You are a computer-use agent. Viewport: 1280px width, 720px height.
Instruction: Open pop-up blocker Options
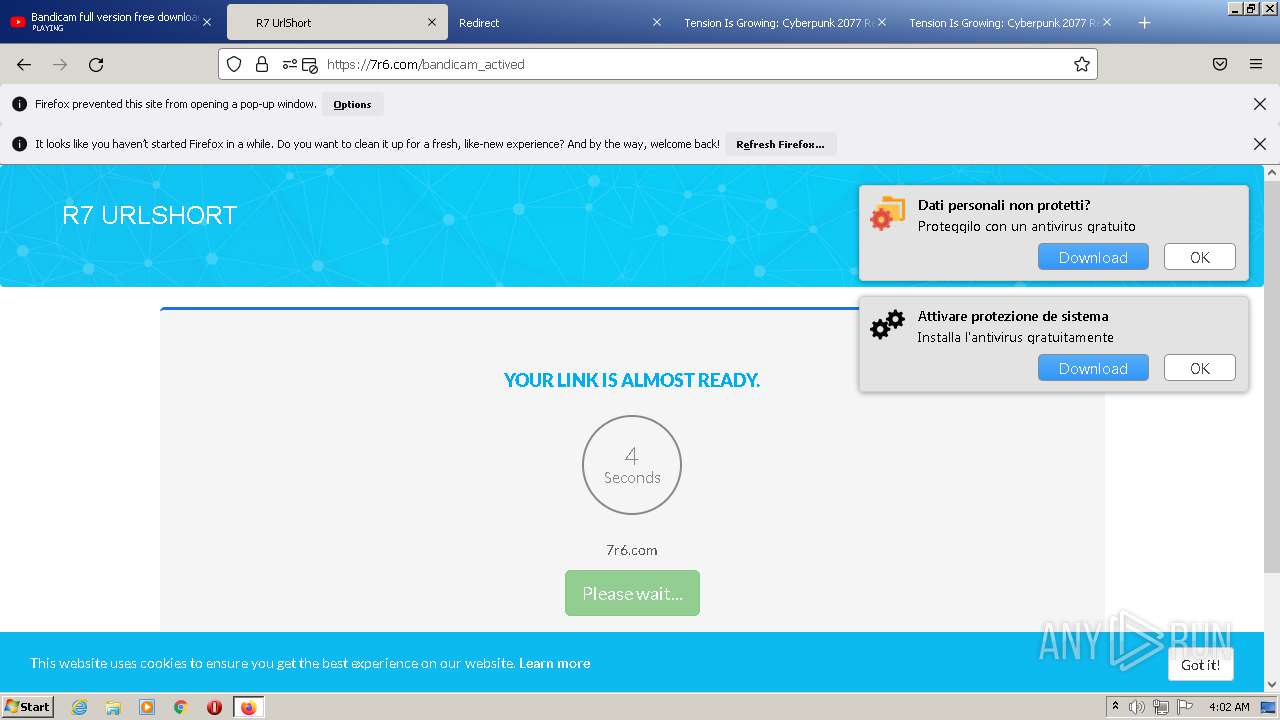(x=352, y=104)
